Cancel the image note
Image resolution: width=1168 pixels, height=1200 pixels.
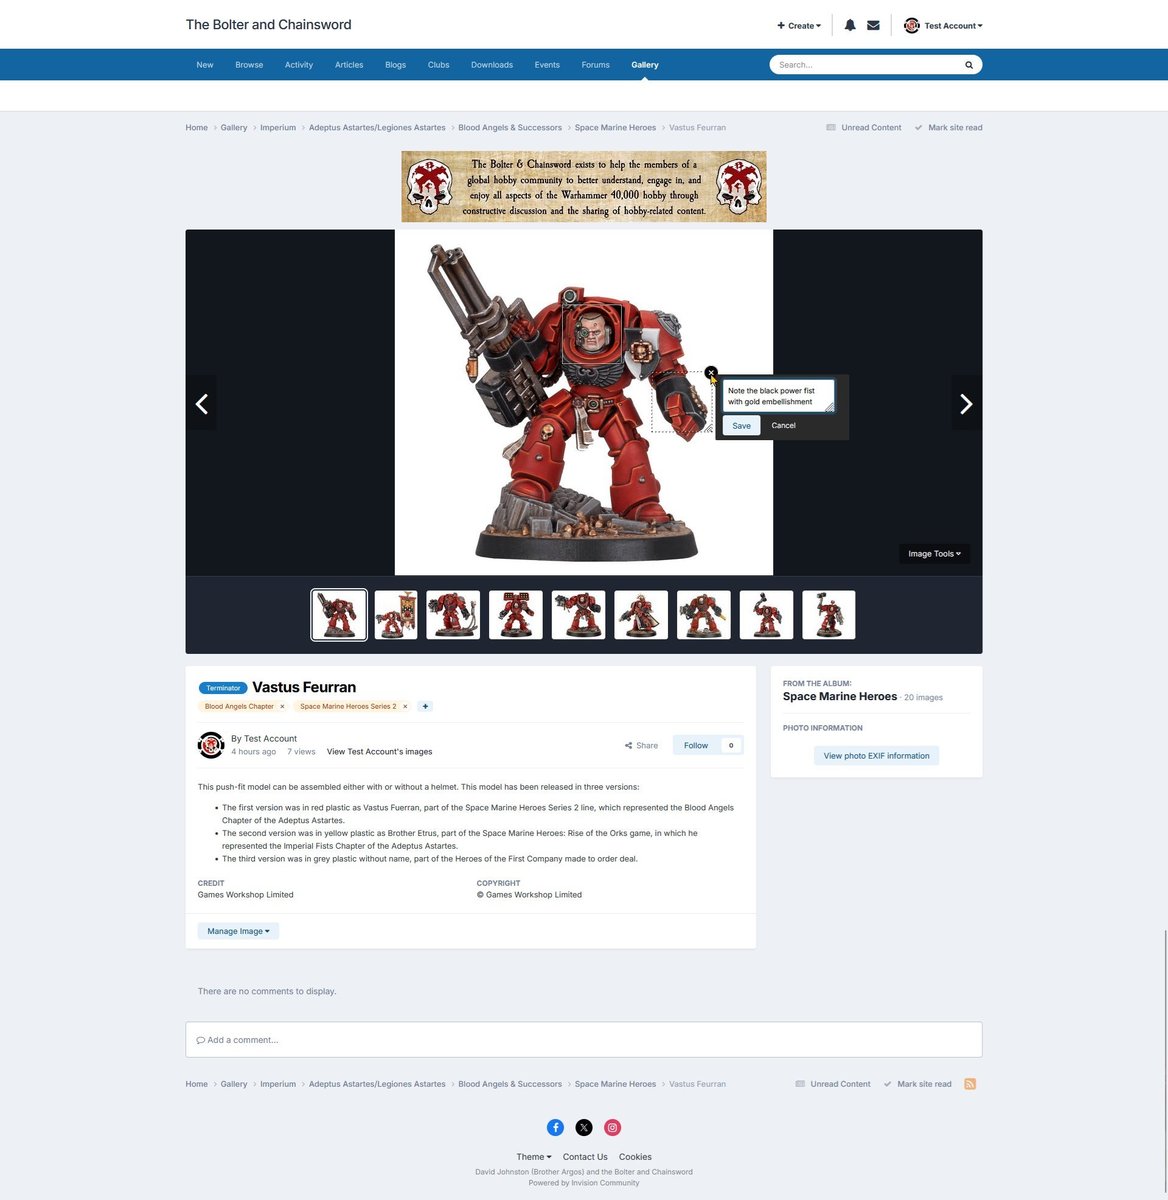click(783, 426)
